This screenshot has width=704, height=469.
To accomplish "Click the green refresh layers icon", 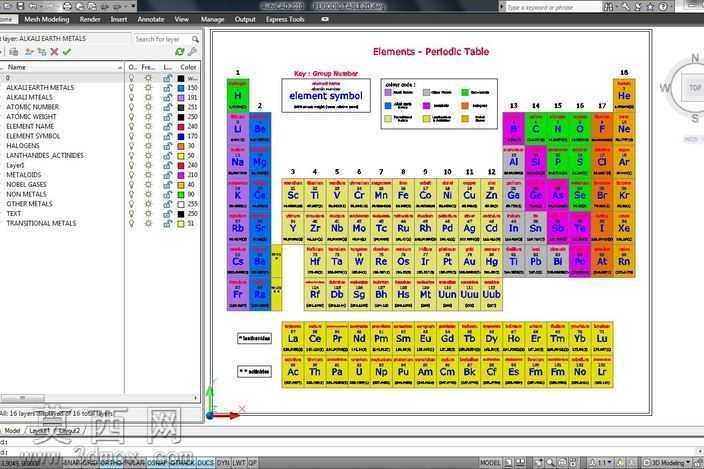I will pos(180,52).
